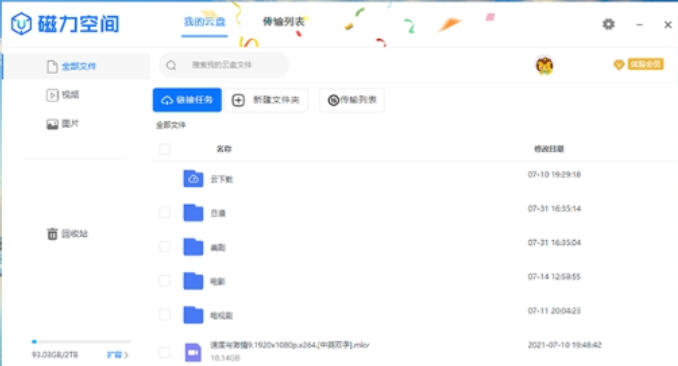Click date 07-11 20:04:23 of 电视剧
Viewport: 678px width, 366px height.
[x=554, y=311]
